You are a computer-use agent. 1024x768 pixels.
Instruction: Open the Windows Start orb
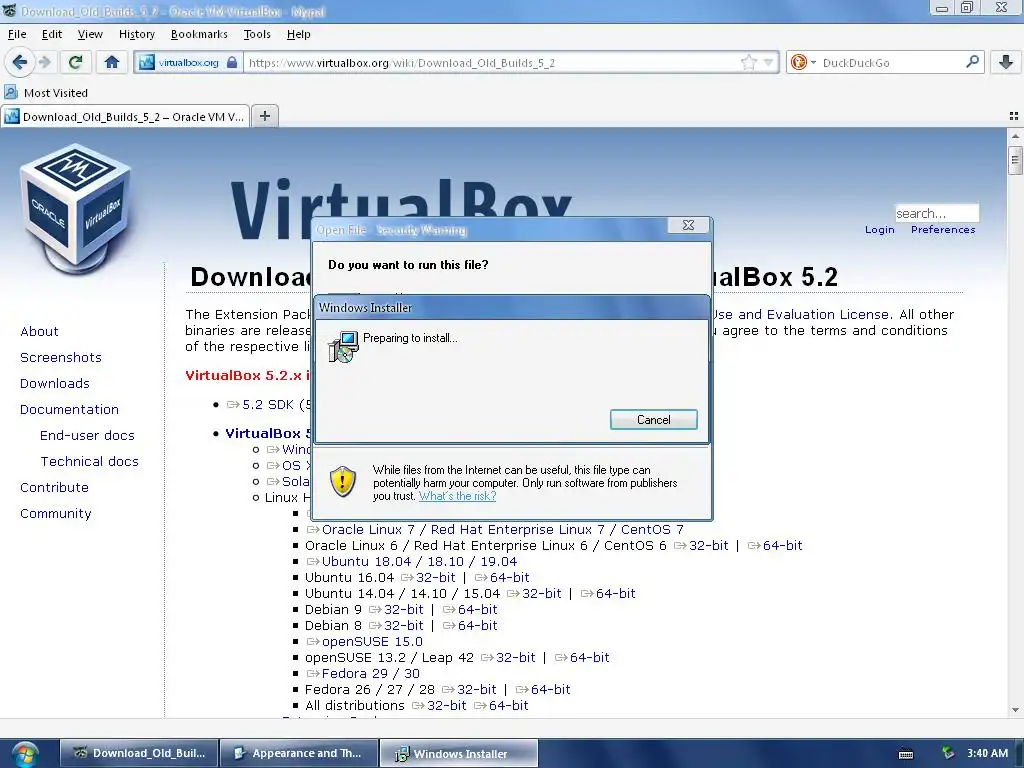click(x=24, y=754)
